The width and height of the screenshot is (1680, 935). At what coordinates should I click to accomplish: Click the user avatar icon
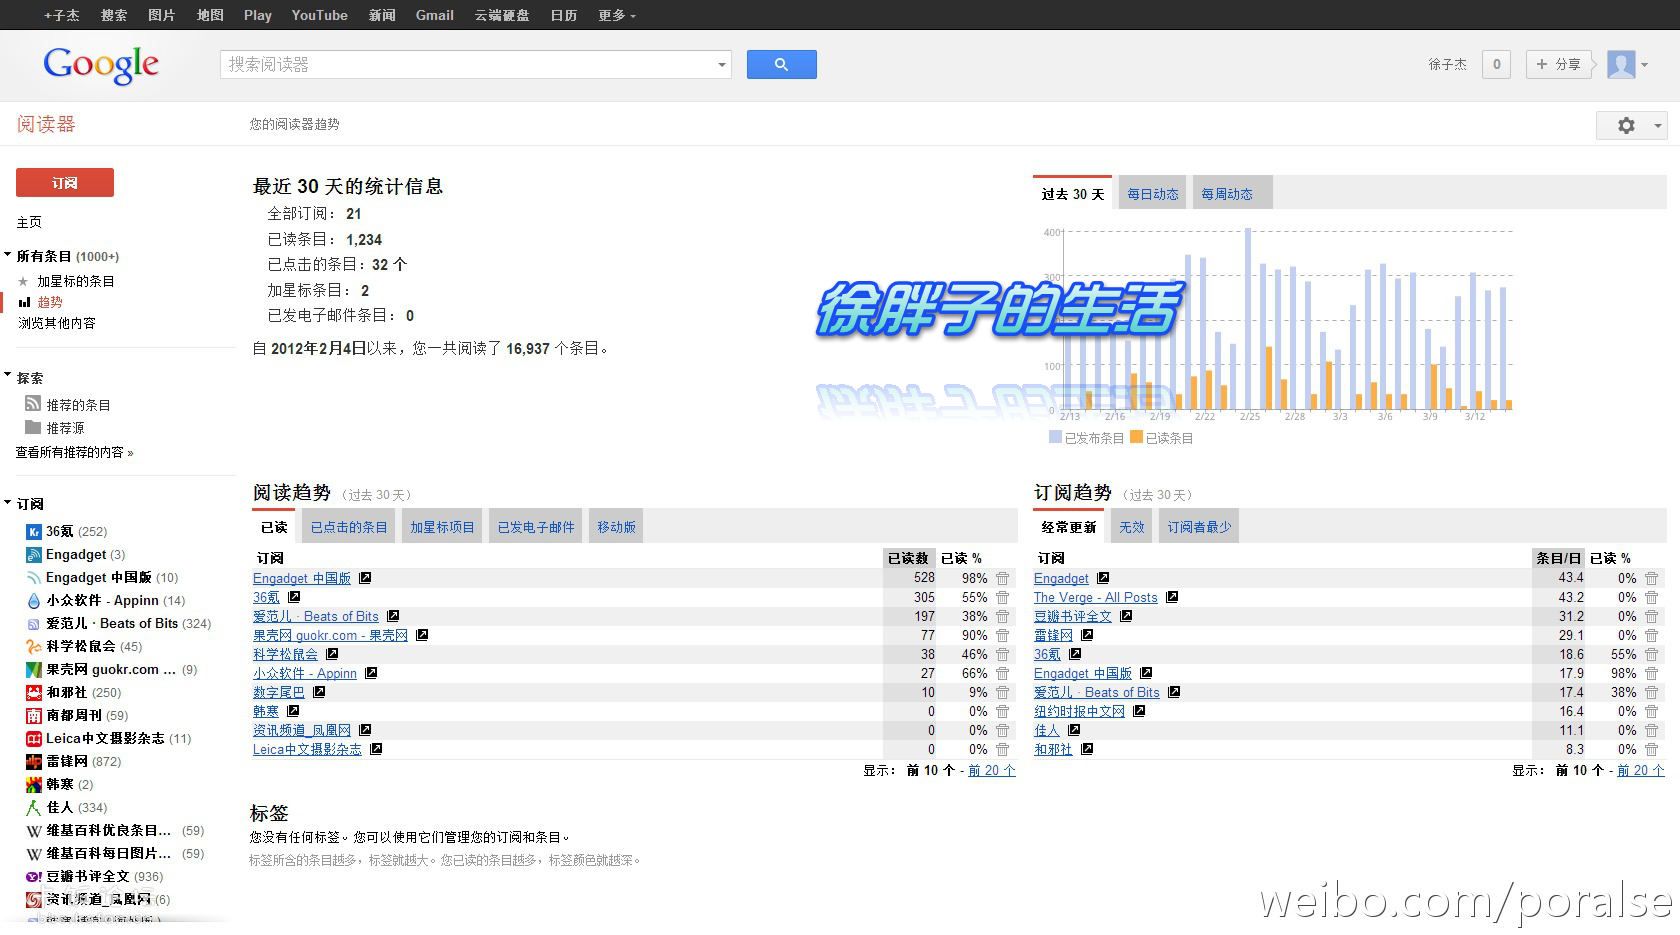pos(1621,64)
